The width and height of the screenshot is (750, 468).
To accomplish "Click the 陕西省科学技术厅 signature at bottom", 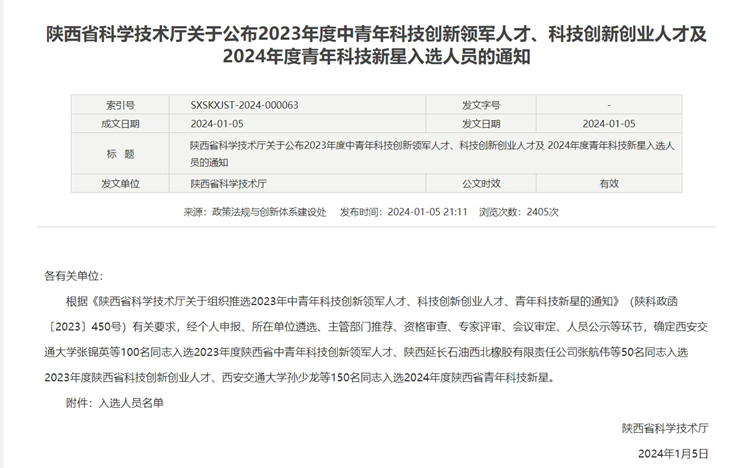I will [664, 428].
